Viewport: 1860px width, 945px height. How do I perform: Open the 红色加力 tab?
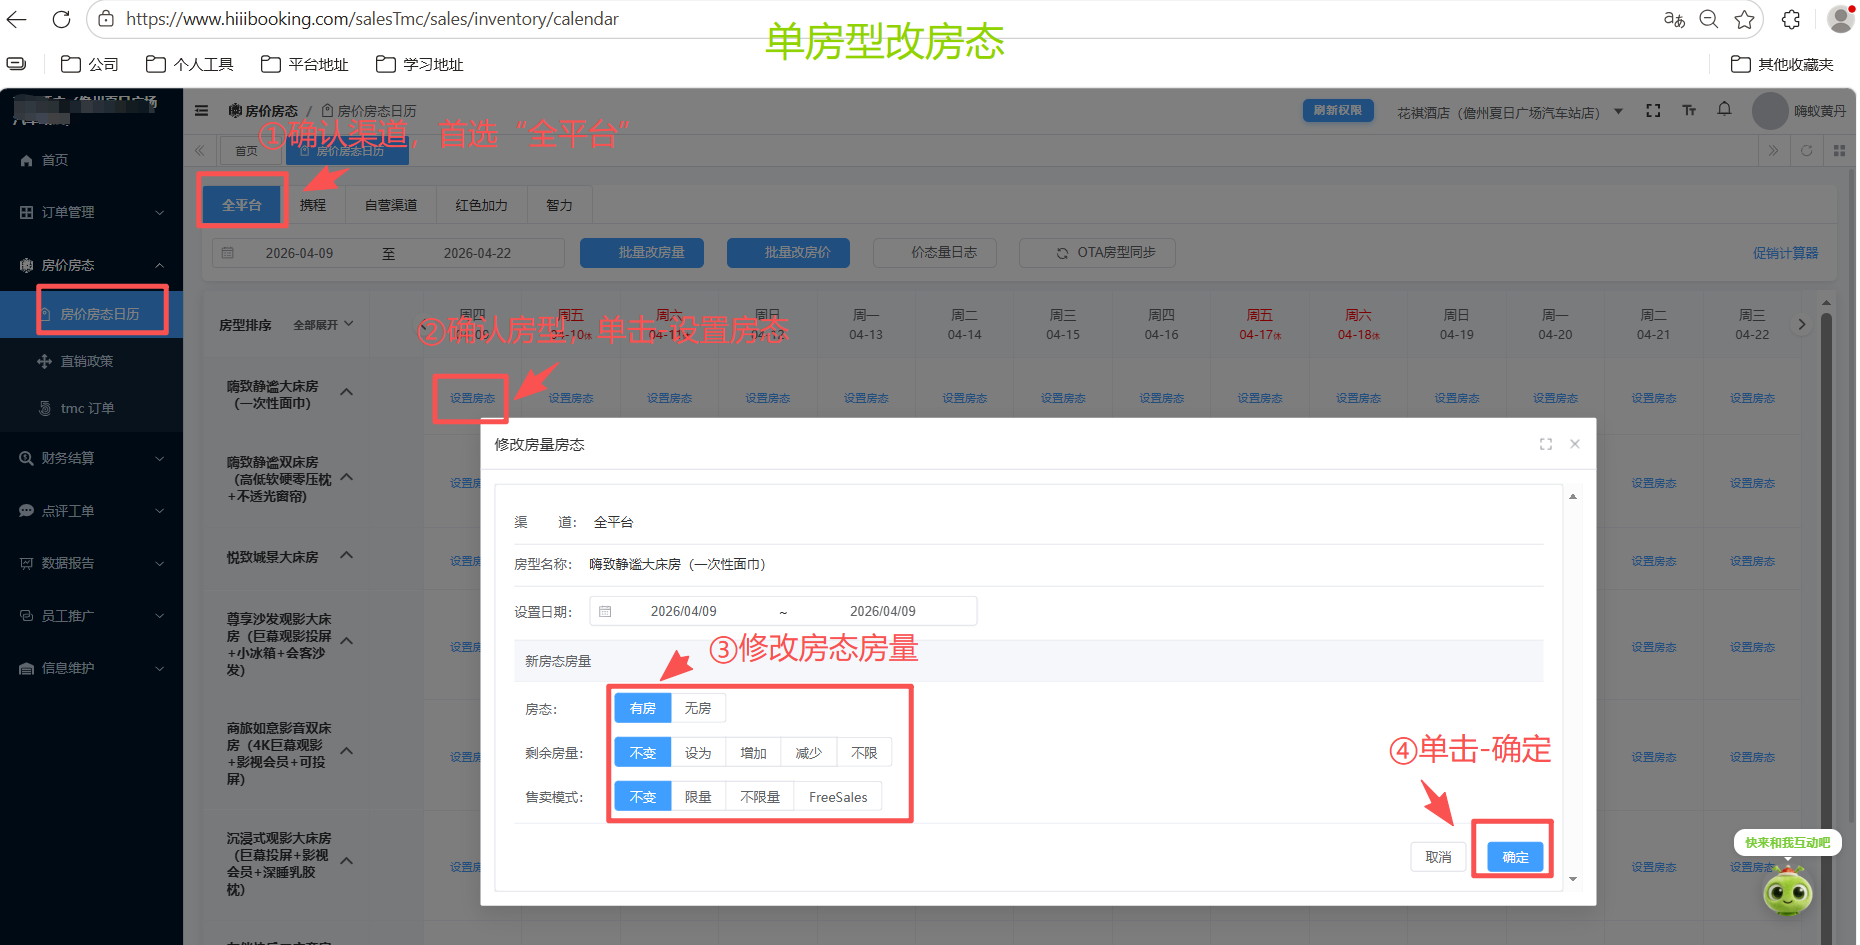pos(481,204)
